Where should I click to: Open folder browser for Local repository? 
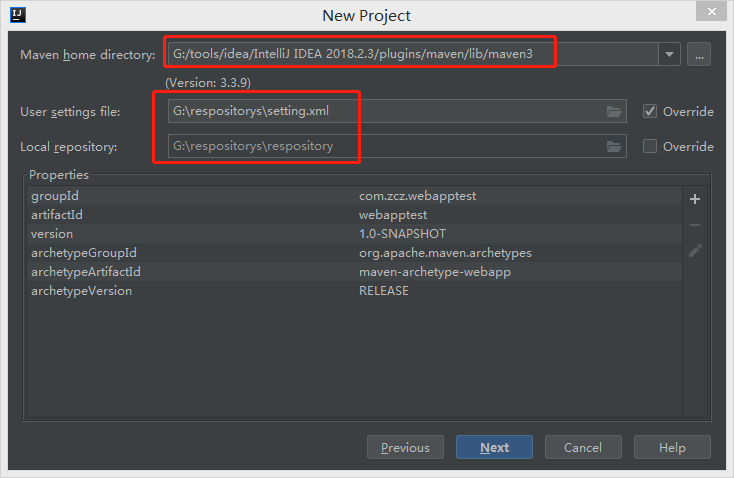614,147
